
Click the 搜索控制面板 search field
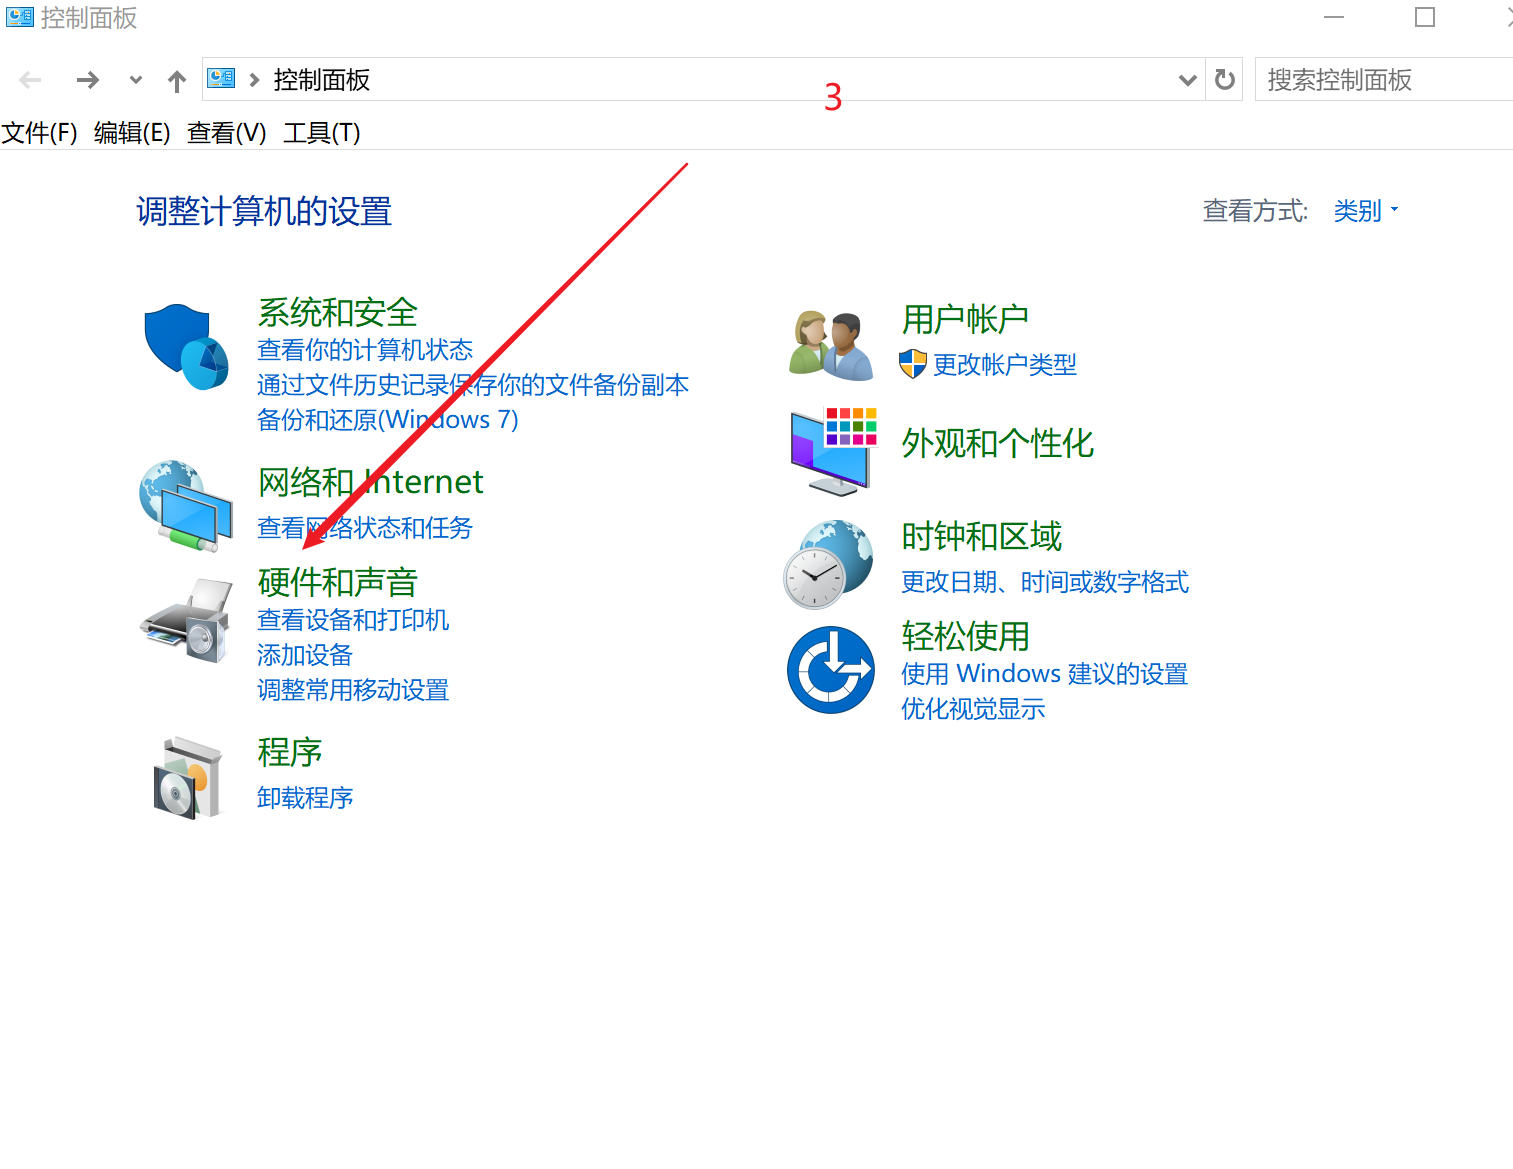click(x=1384, y=79)
